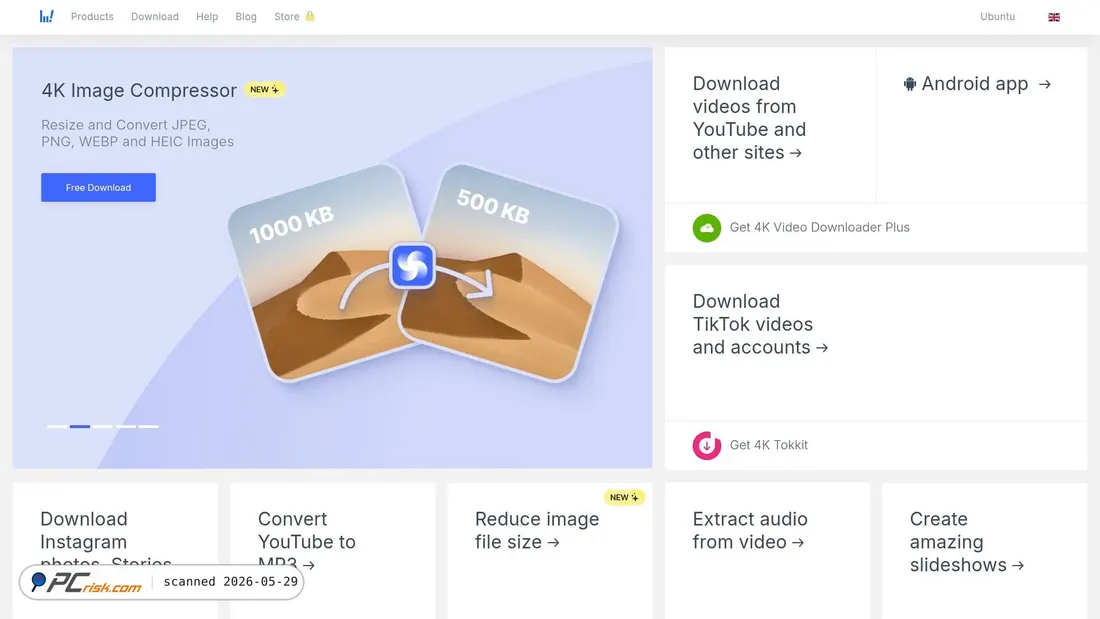Click the 4K Image Compressor app icon
This screenshot has width=1100, height=619.
(412, 266)
